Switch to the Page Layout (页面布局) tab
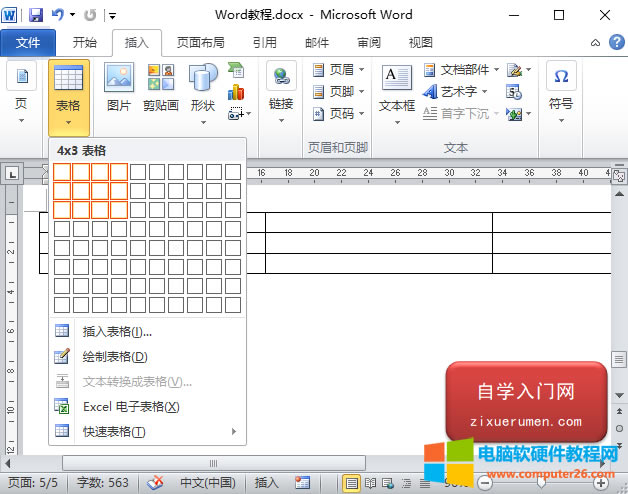This screenshot has width=628, height=494. (x=200, y=42)
